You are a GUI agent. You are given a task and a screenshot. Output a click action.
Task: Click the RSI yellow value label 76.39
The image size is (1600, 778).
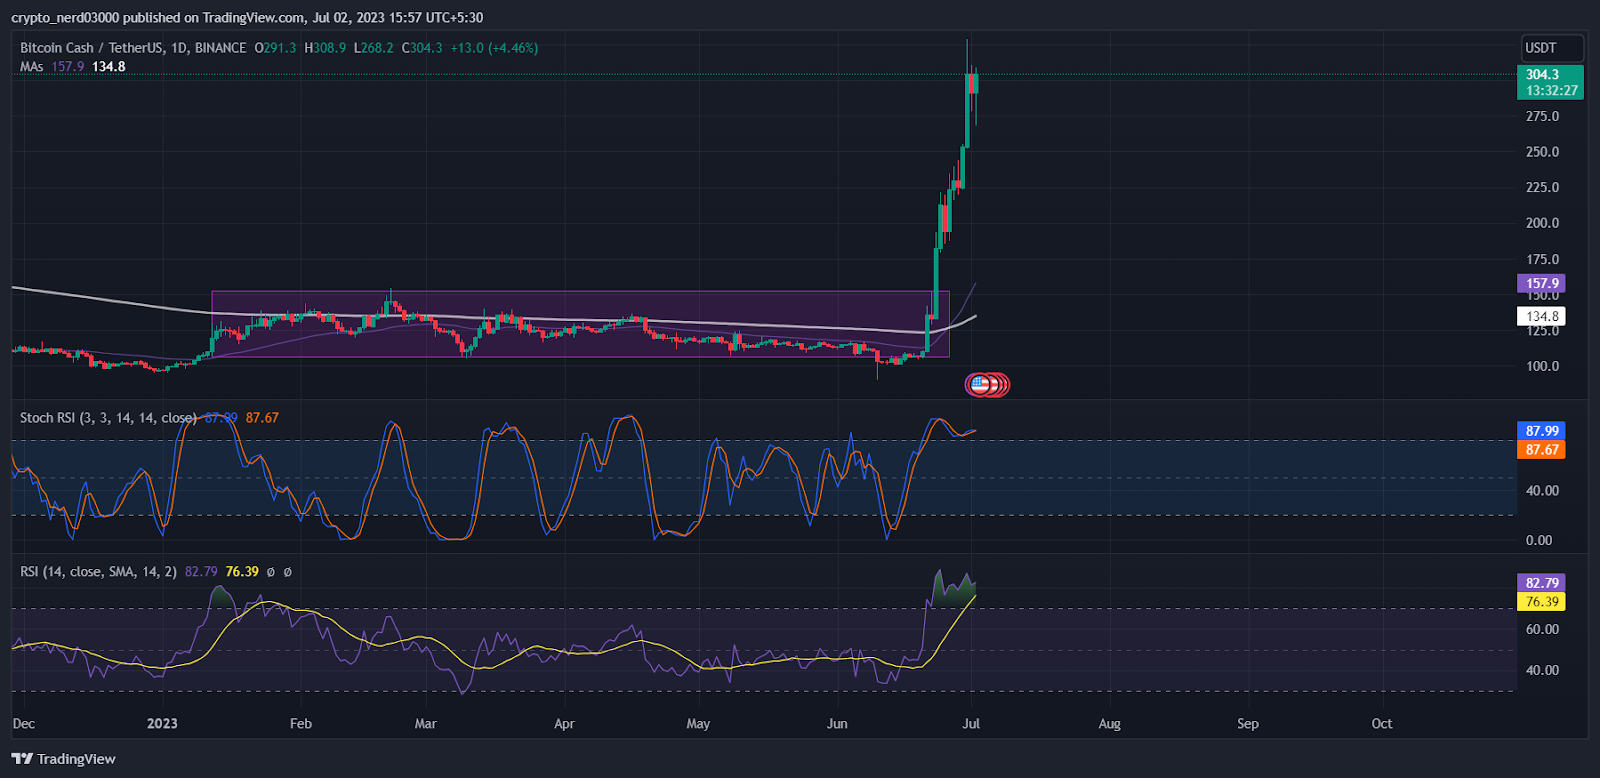tap(1541, 601)
